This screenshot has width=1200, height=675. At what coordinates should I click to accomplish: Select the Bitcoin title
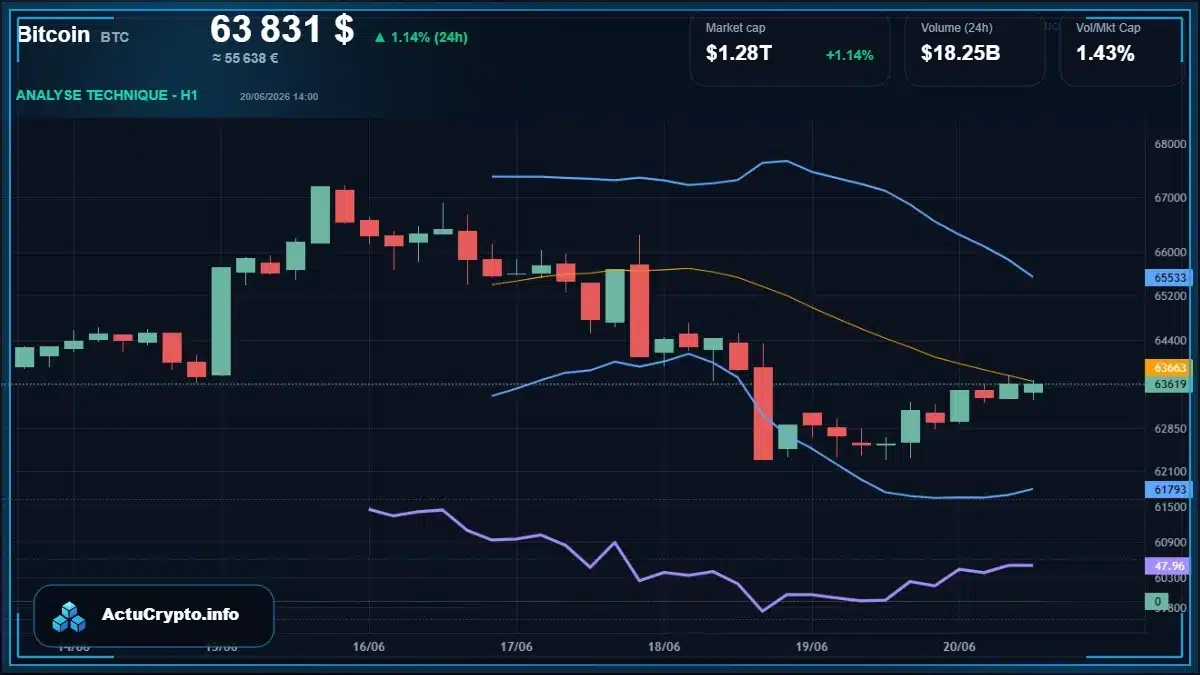tap(53, 34)
